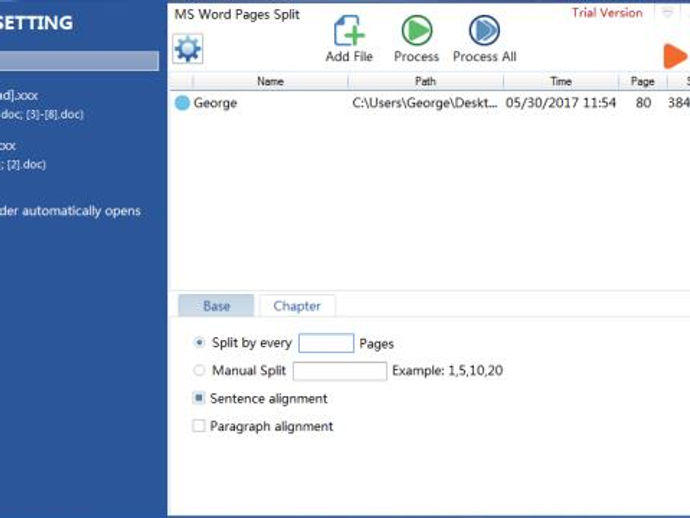Start the Process green play button

[x=416, y=30]
